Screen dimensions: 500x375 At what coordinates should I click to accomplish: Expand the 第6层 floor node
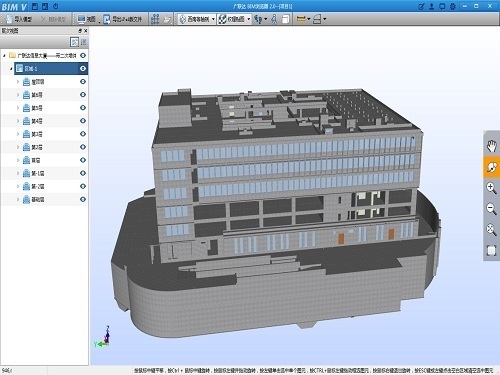tap(18, 95)
